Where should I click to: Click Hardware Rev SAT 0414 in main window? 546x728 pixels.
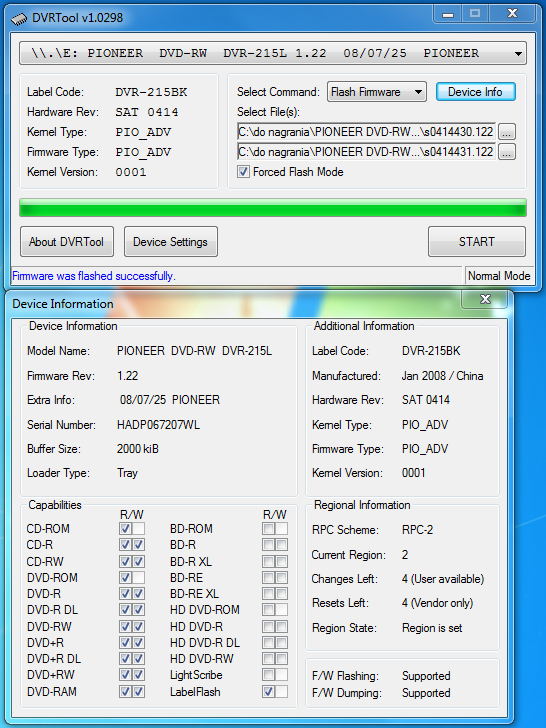point(147,112)
